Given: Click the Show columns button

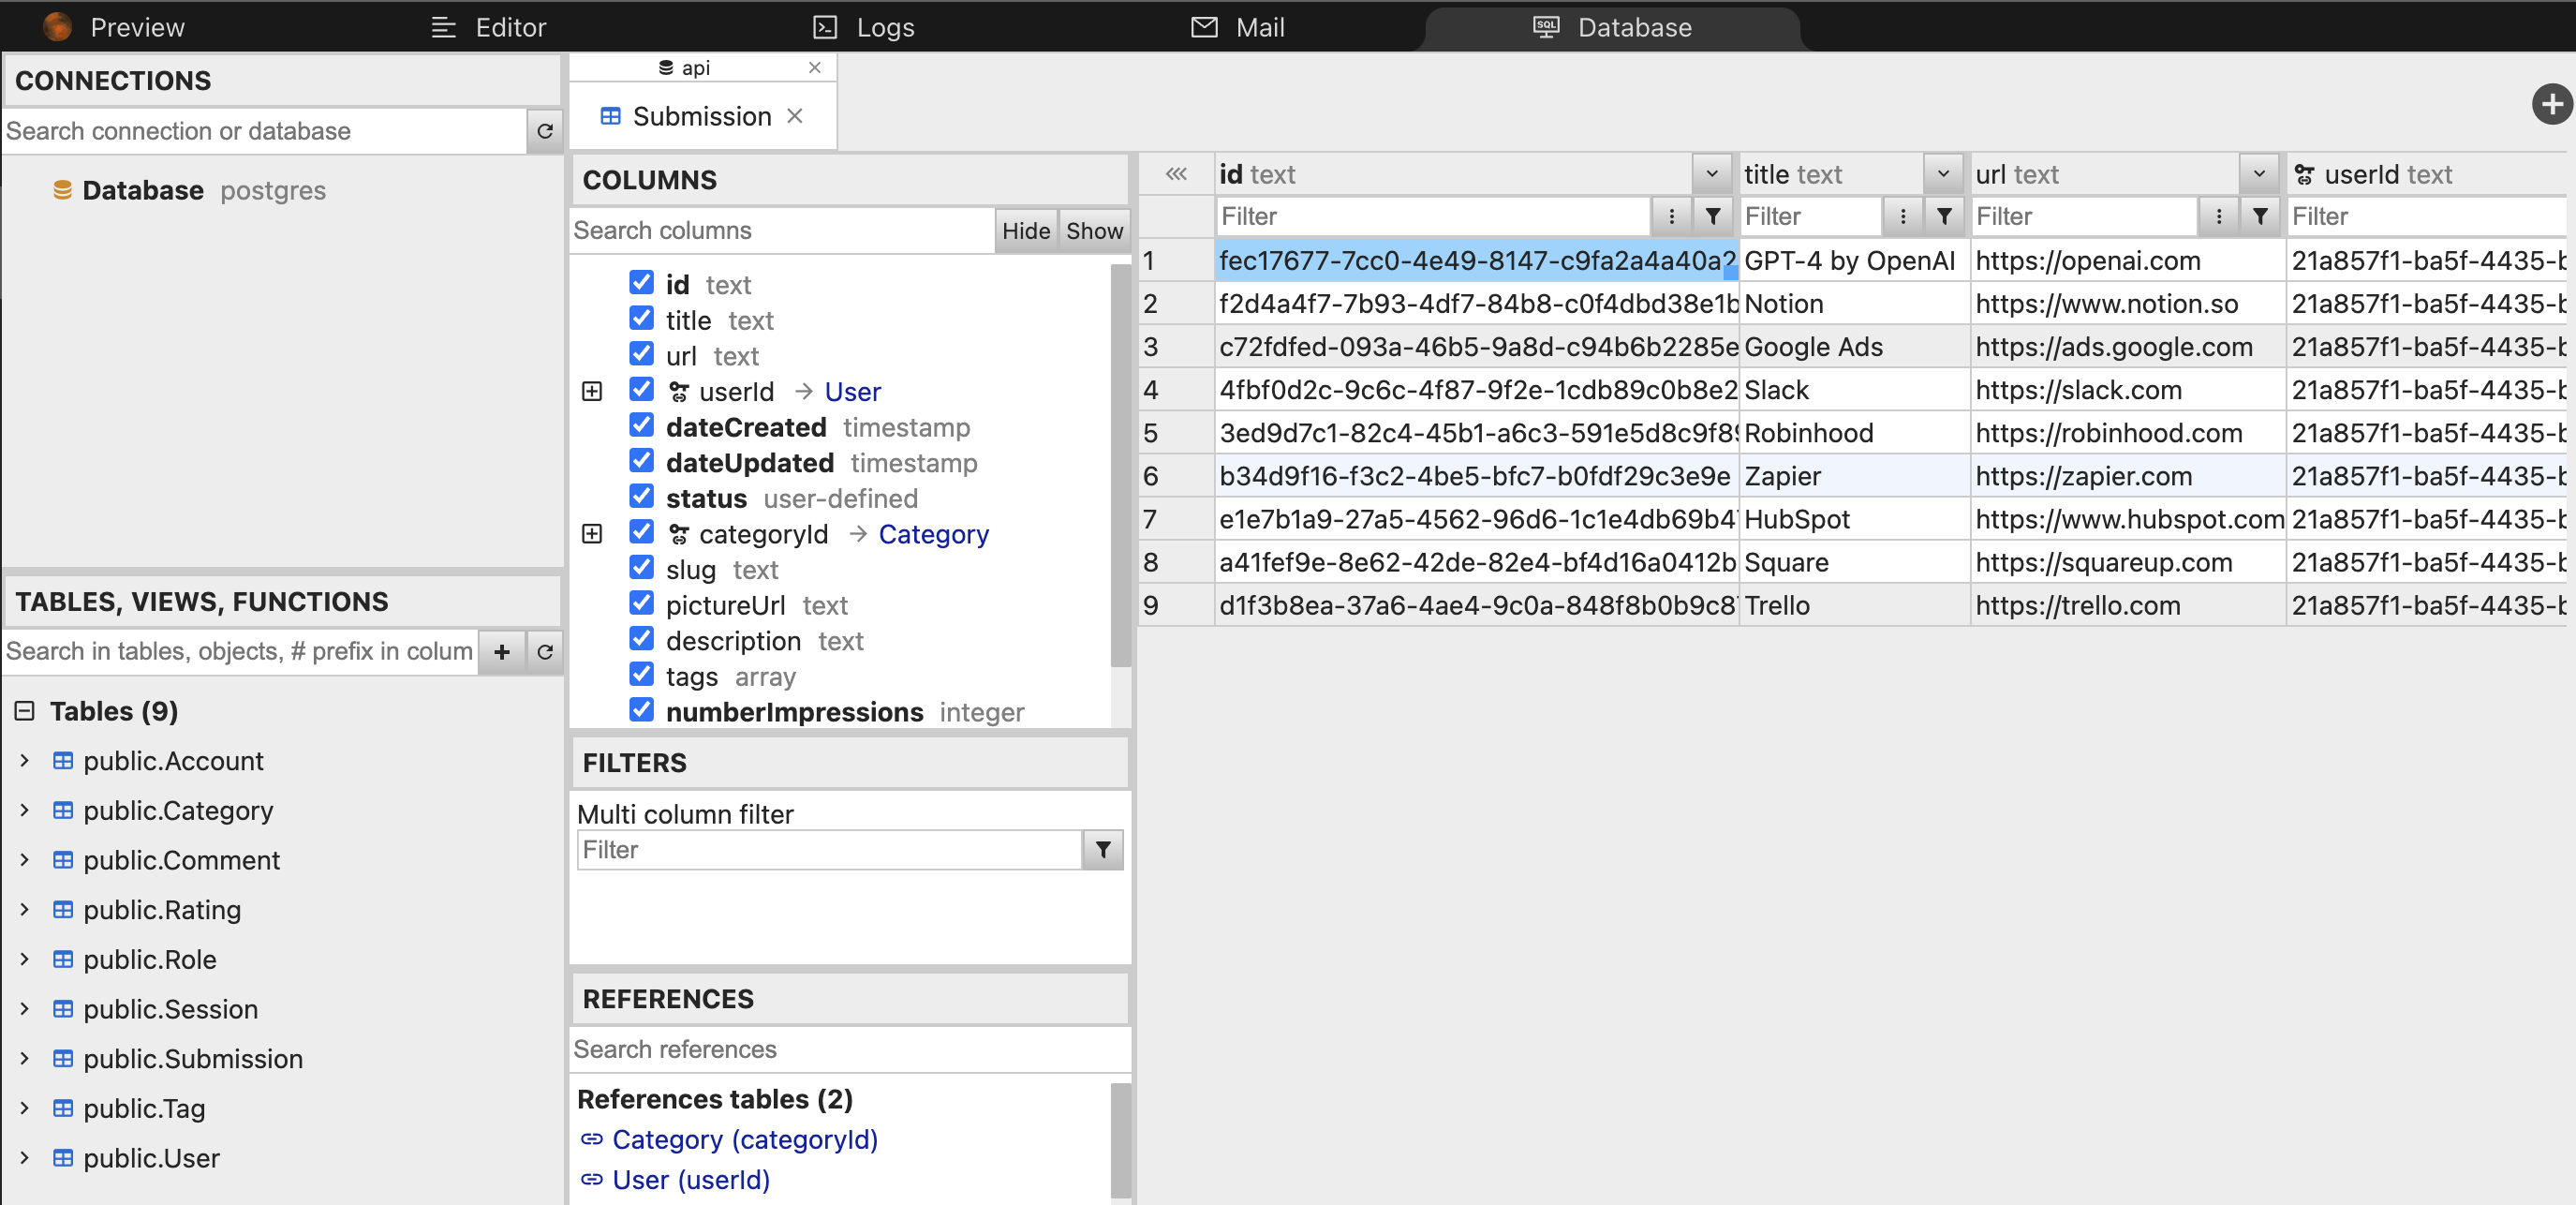Looking at the screenshot, I should [x=1094, y=230].
